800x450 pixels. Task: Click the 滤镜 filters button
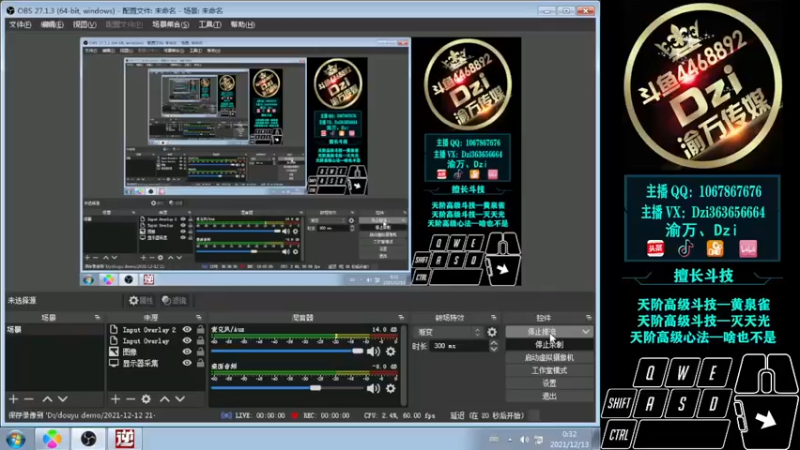[174, 301]
